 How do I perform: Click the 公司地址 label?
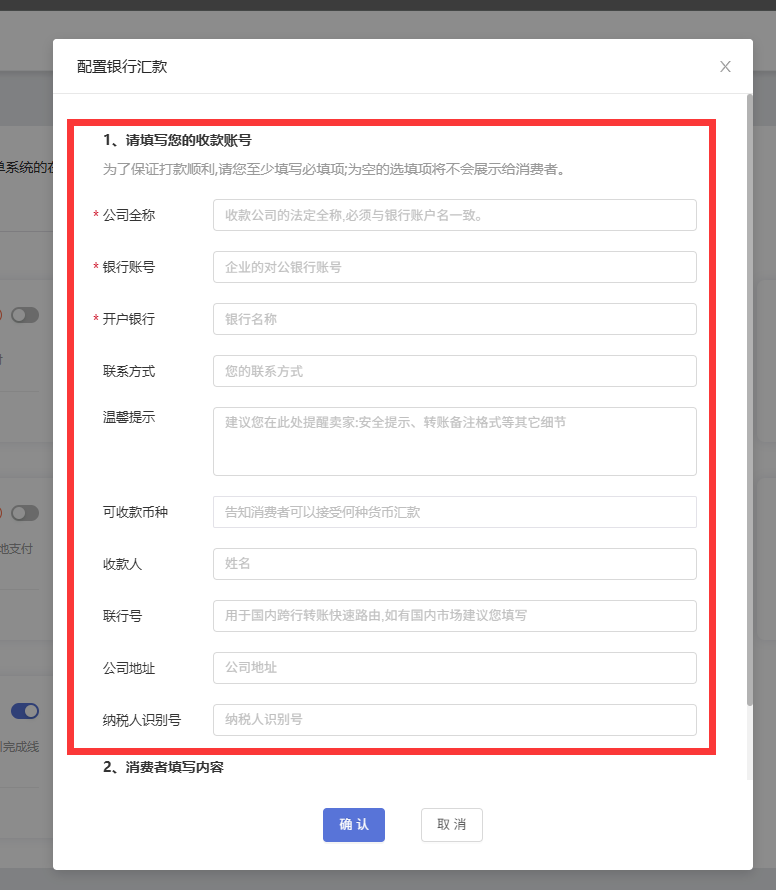(x=129, y=668)
